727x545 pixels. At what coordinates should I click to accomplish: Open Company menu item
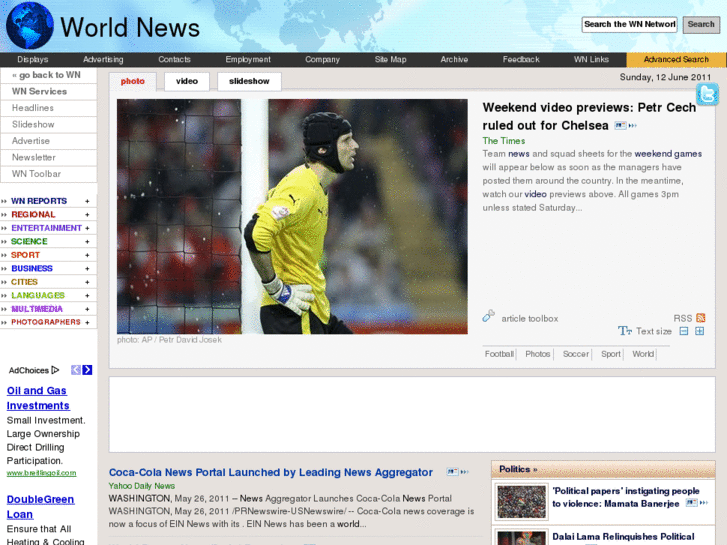322,59
